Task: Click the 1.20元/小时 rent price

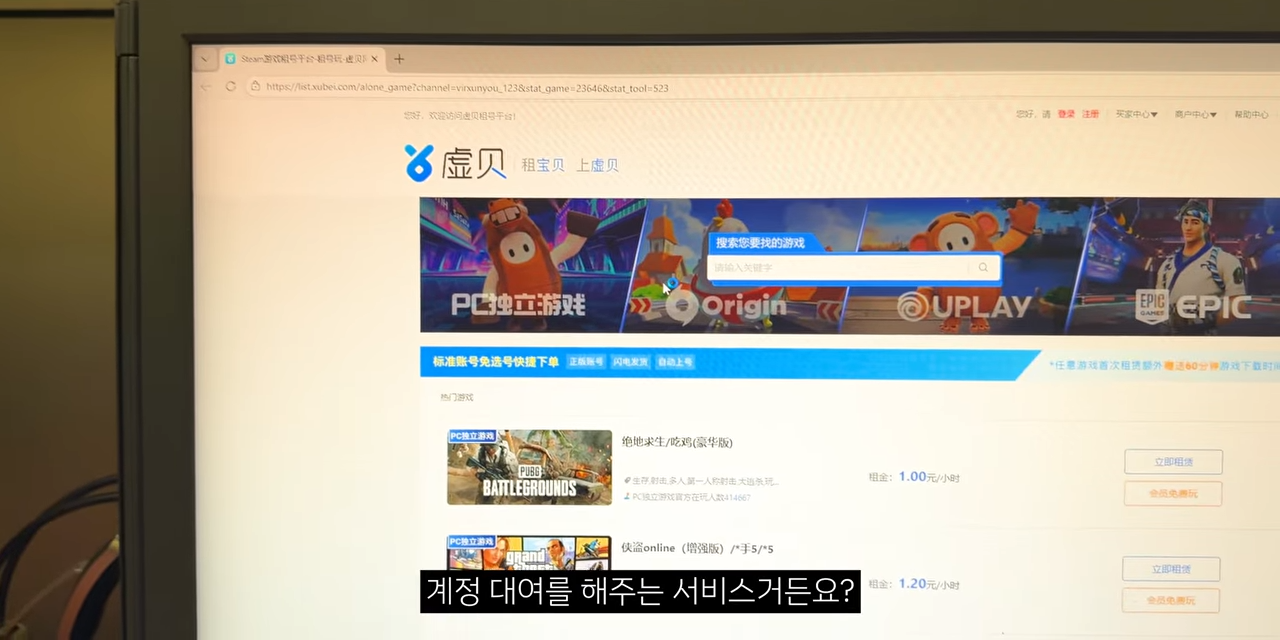Action: 929,583
